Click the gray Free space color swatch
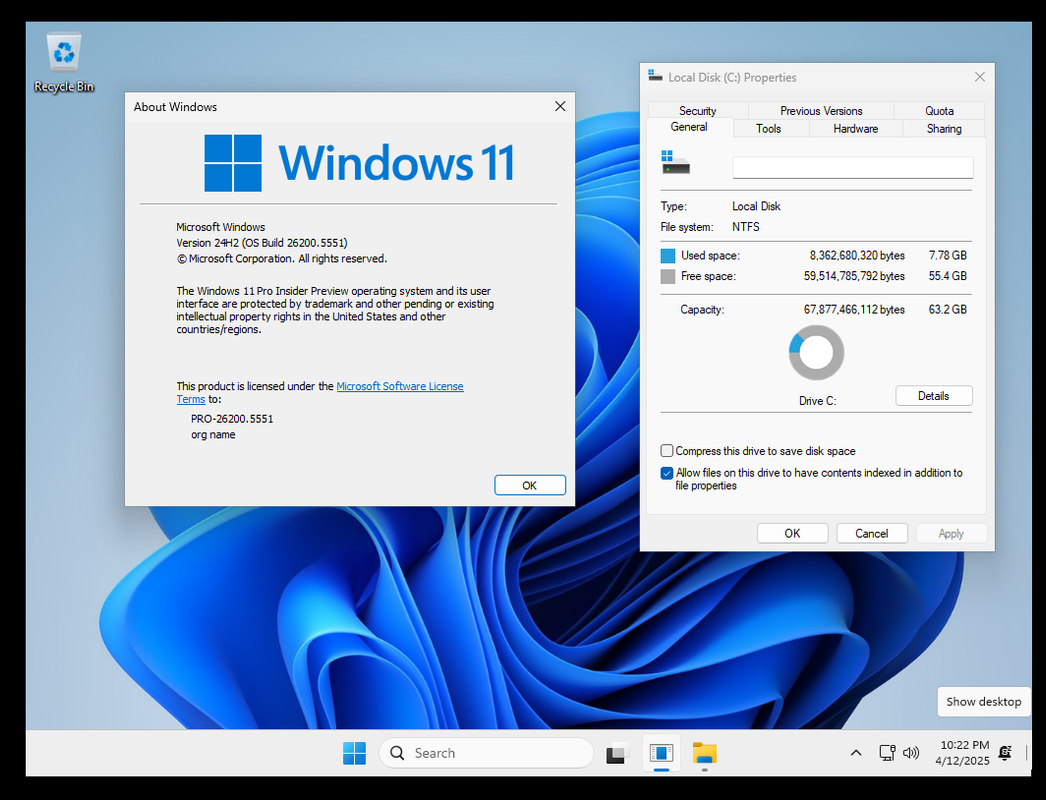The height and width of the screenshot is (800, 1046). tap(668, 276)
